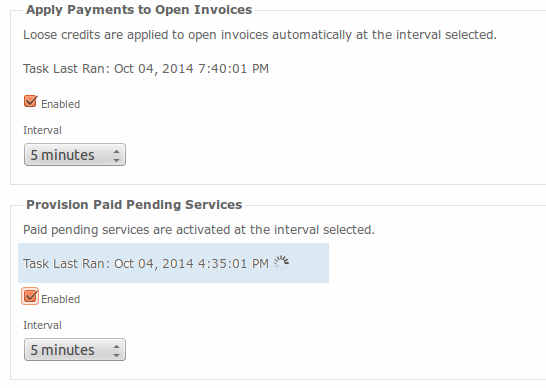Image resolution: width=546 pixels, height=388 pixels.
Task: Click the up-down arrows on Provision interval selector
Action: 117,350
